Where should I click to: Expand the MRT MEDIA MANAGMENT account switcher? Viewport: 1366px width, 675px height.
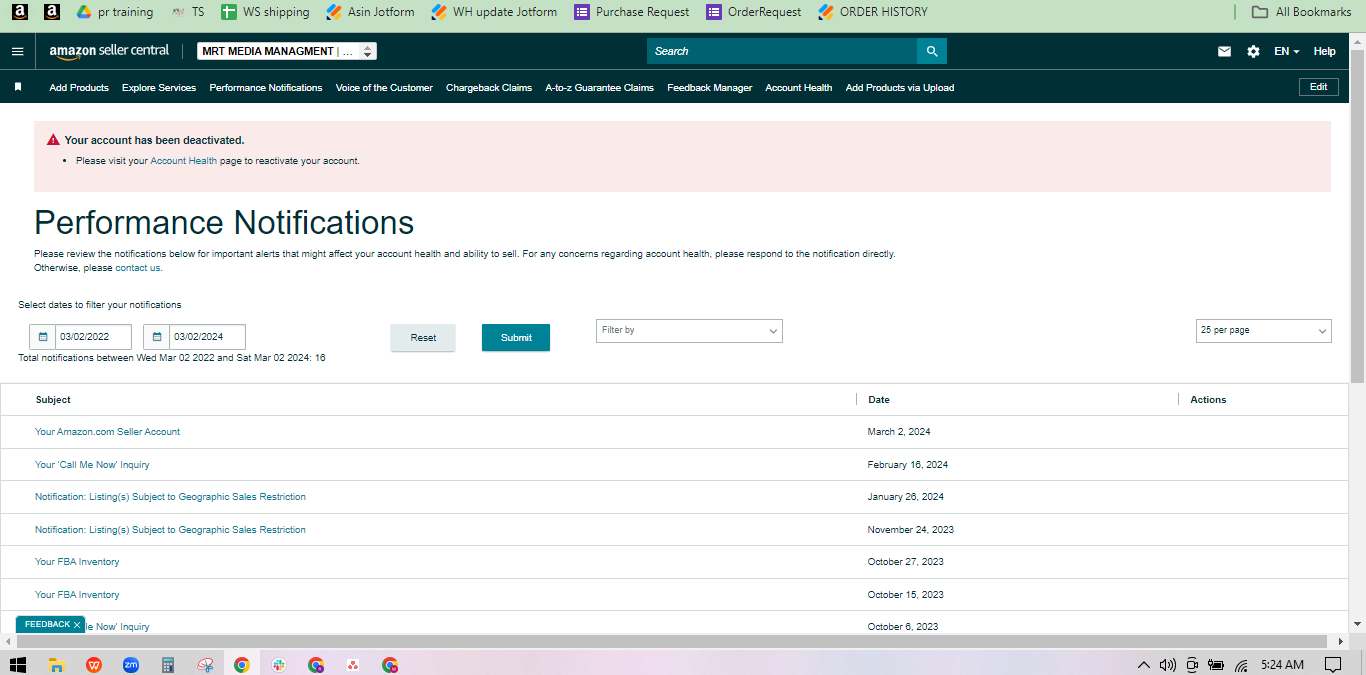[287, 51]
